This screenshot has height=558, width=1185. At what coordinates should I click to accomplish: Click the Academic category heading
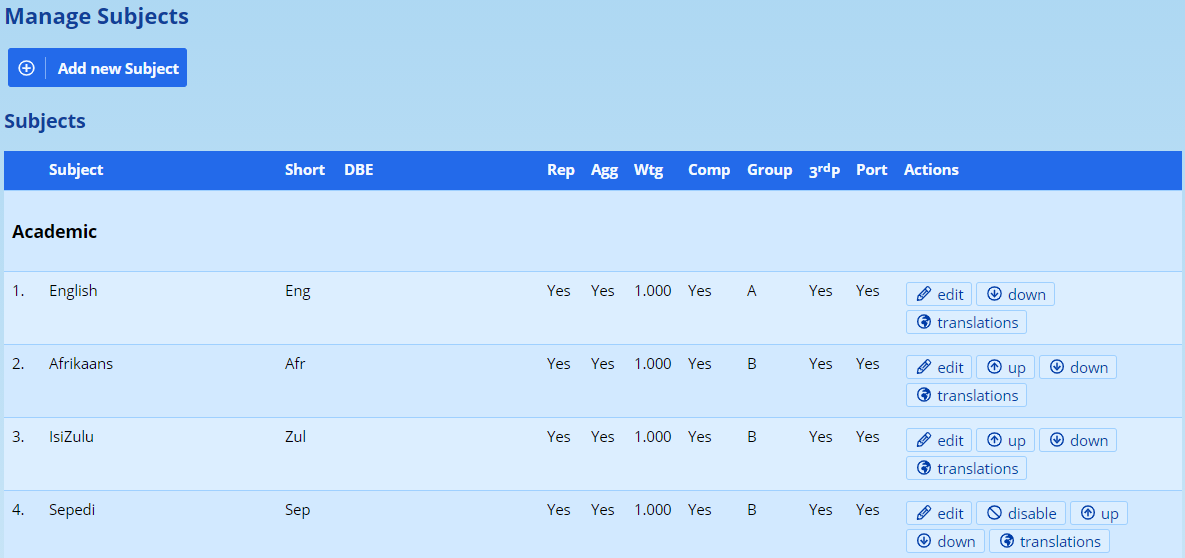click(55, 231)
